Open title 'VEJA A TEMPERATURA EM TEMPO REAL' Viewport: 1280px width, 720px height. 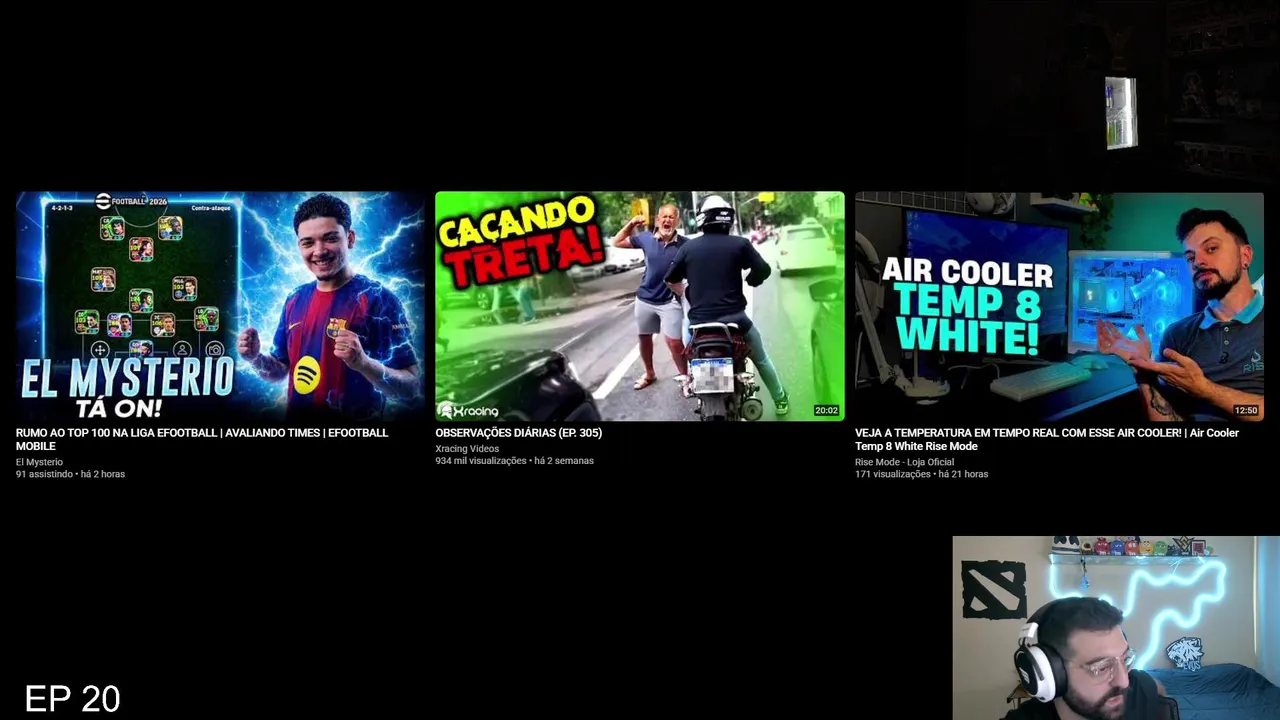click(x=1047, y=439)
